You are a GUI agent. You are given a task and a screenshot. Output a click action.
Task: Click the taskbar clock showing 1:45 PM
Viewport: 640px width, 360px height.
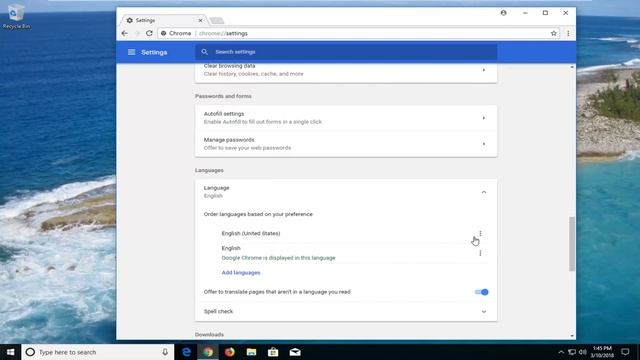[x=602, y=352]
